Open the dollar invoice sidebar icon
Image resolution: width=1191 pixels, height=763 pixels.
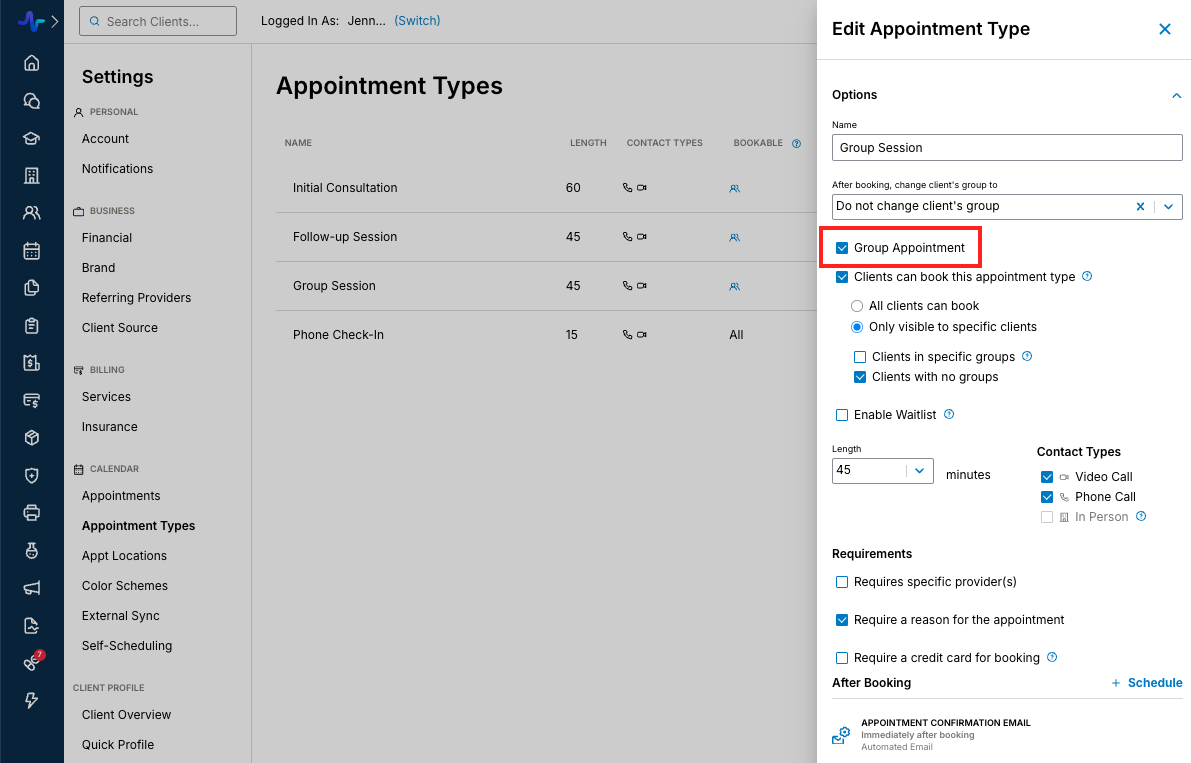point(31,363)
